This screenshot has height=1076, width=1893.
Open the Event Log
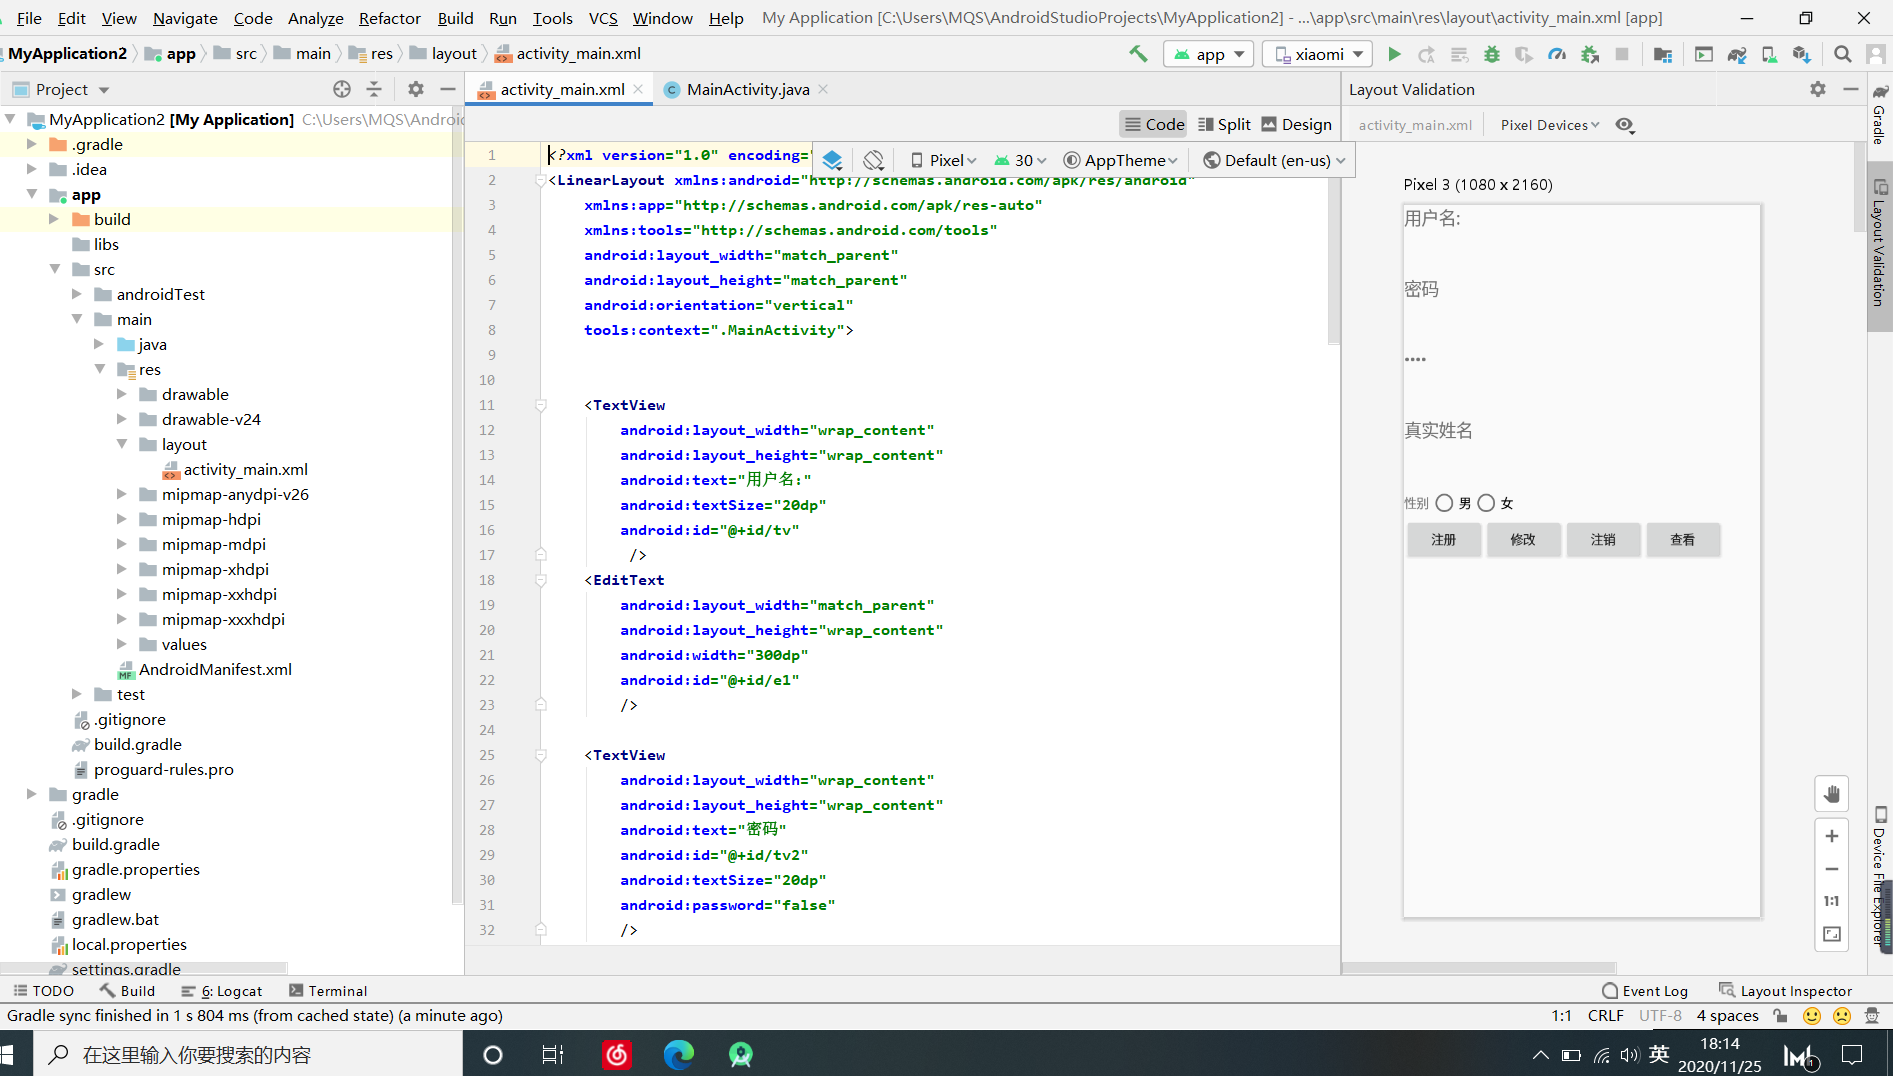pos(1644,991)
